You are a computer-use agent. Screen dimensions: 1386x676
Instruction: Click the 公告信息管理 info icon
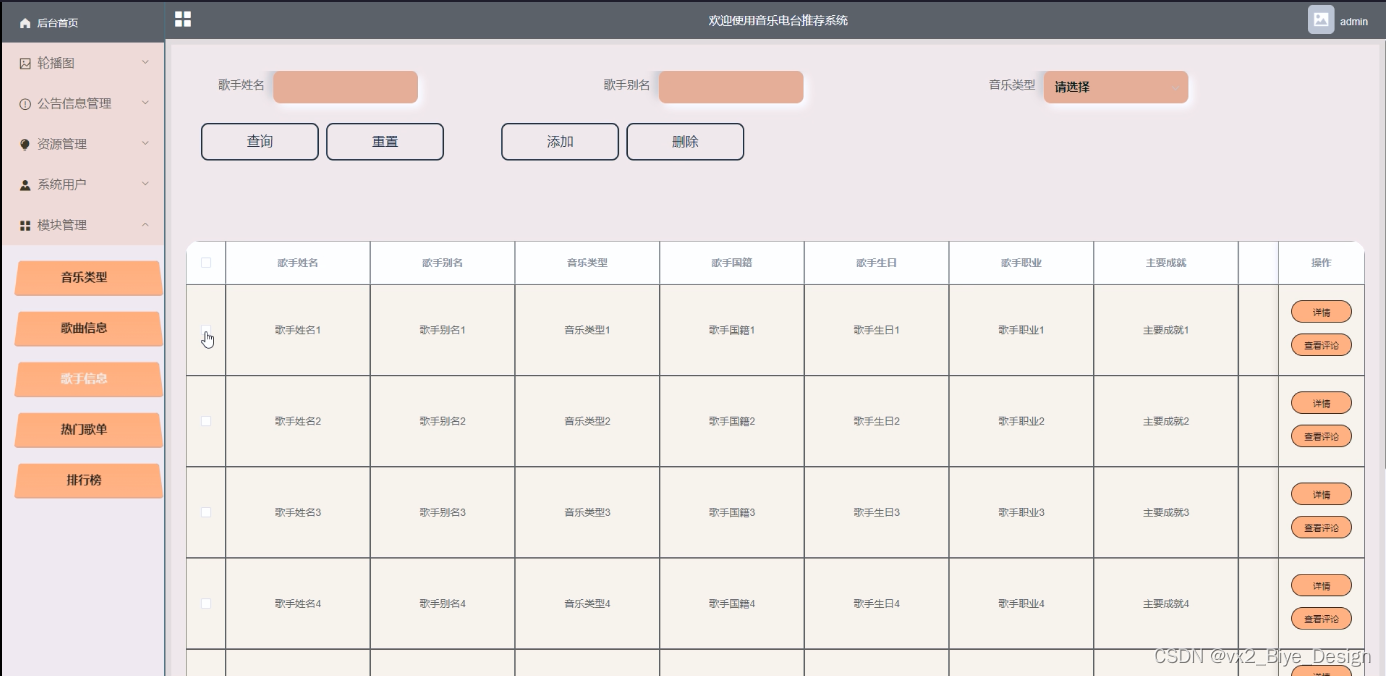pyautogui.click(x=25, y=104)
